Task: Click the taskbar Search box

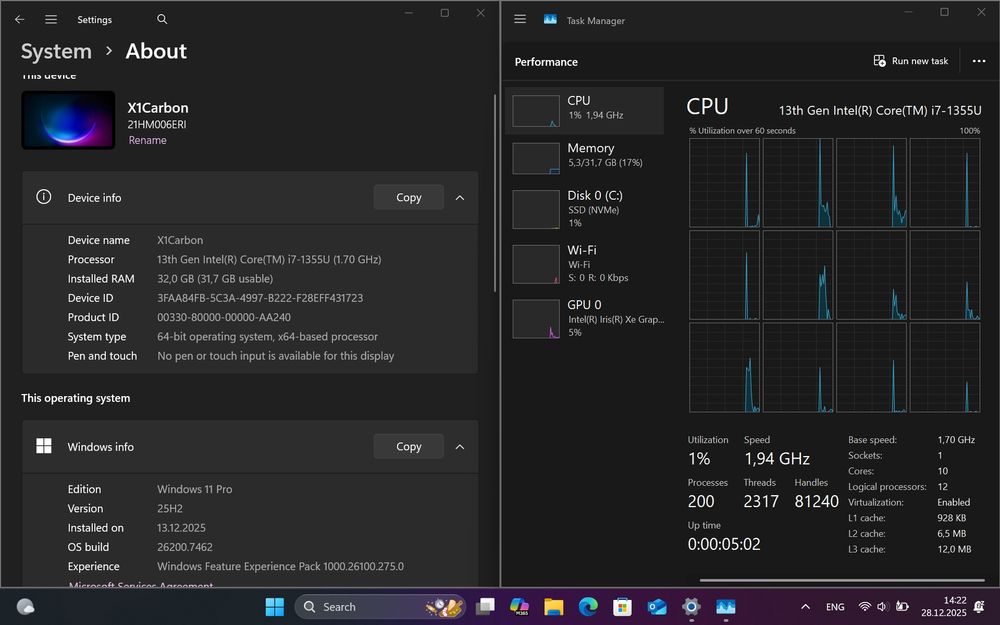Action: 380,607
